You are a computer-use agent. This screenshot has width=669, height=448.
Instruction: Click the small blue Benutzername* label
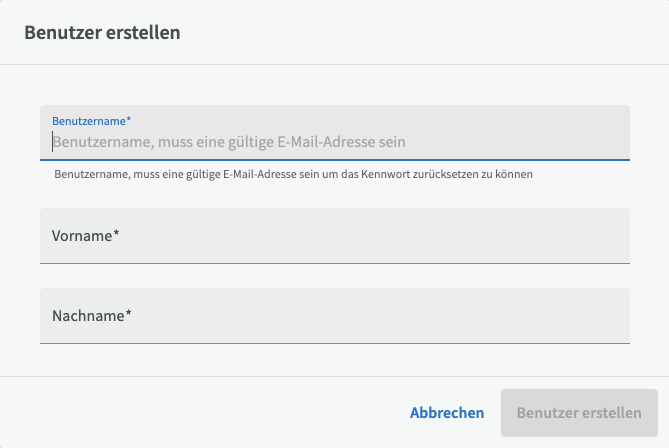tap(91, 121)
